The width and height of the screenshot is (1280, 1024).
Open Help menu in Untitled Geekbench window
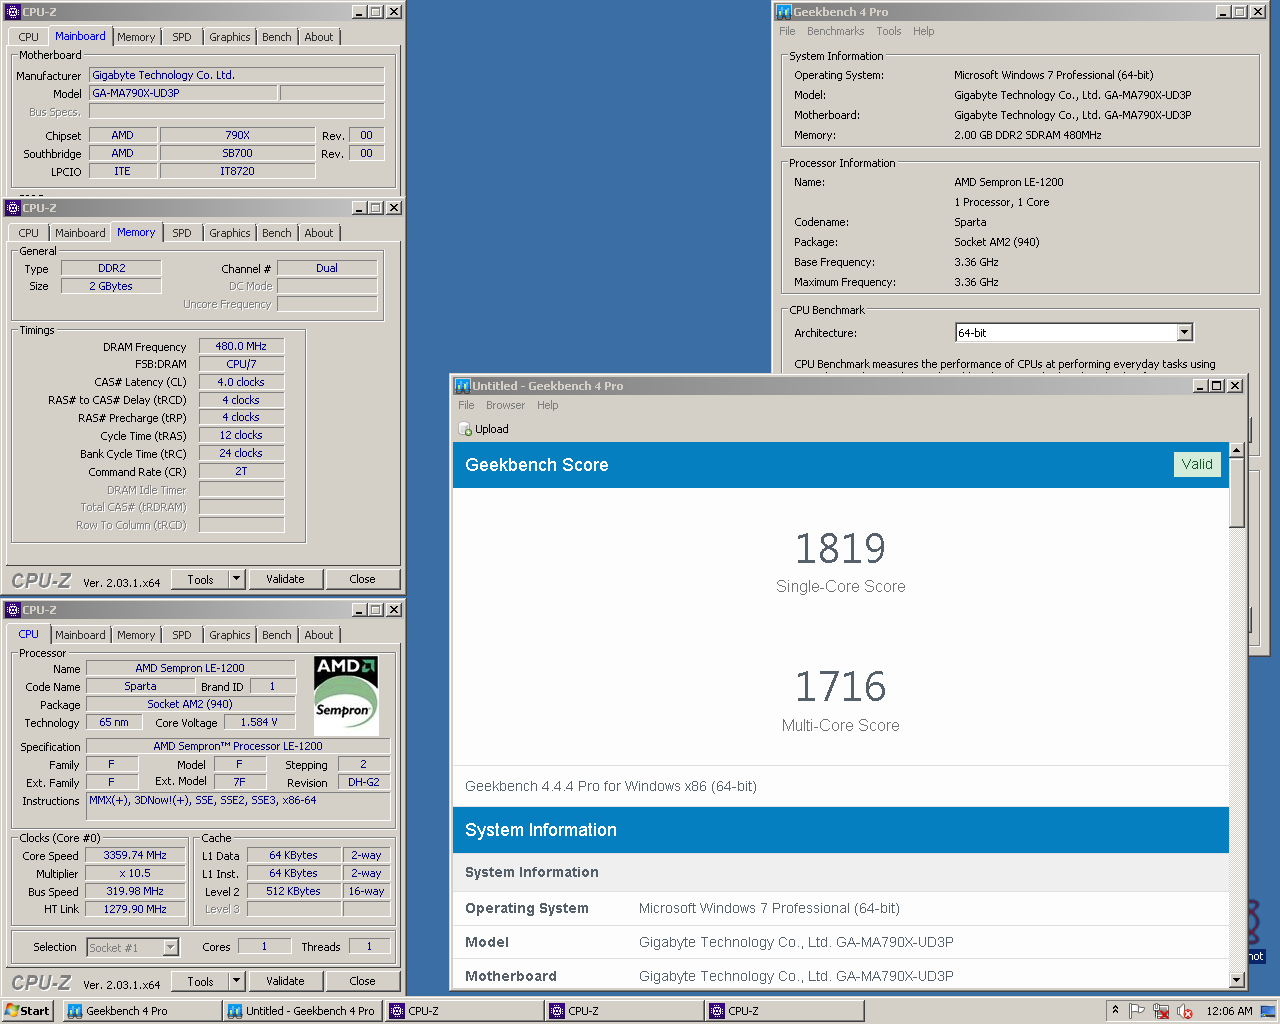(547, 405)
